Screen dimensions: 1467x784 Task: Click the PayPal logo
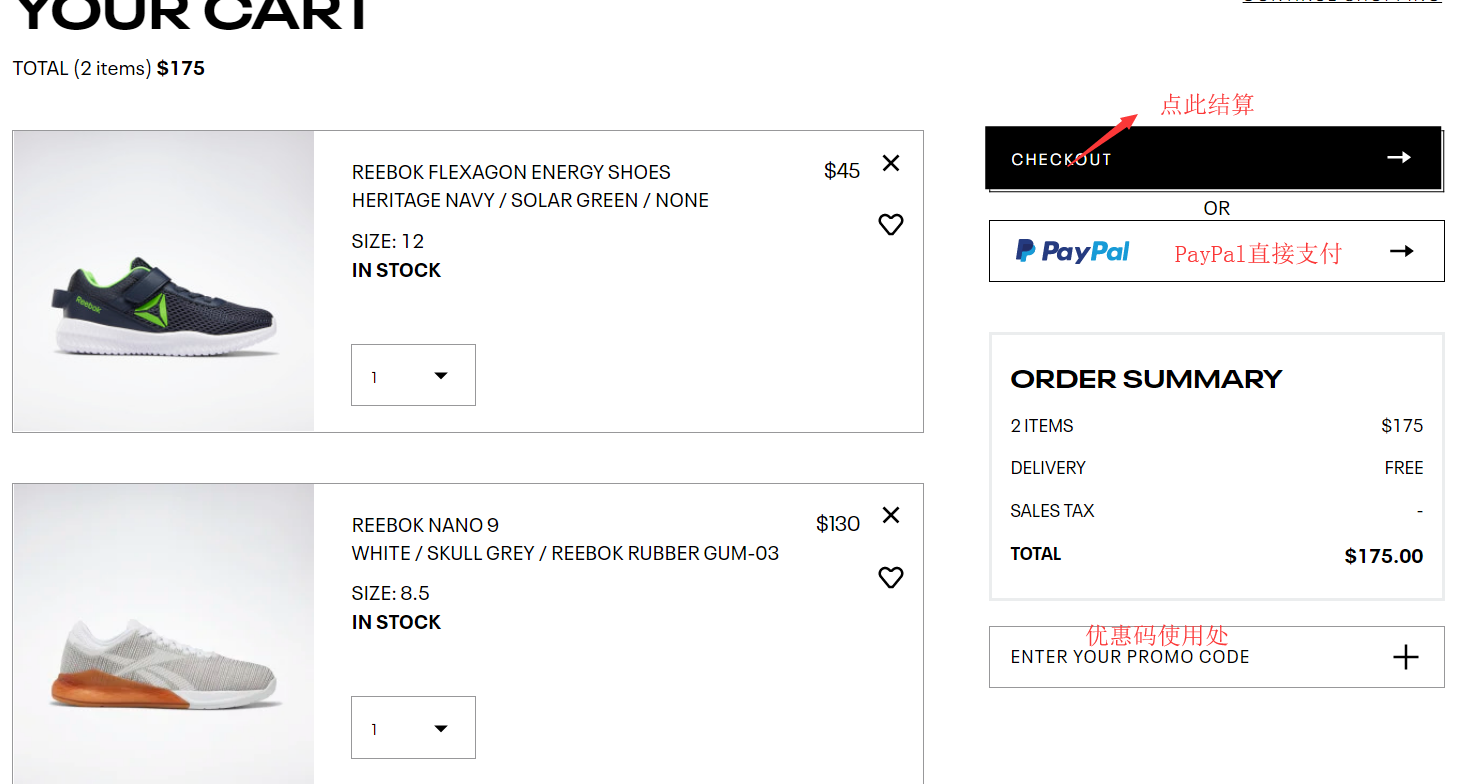pos(1073,251)
